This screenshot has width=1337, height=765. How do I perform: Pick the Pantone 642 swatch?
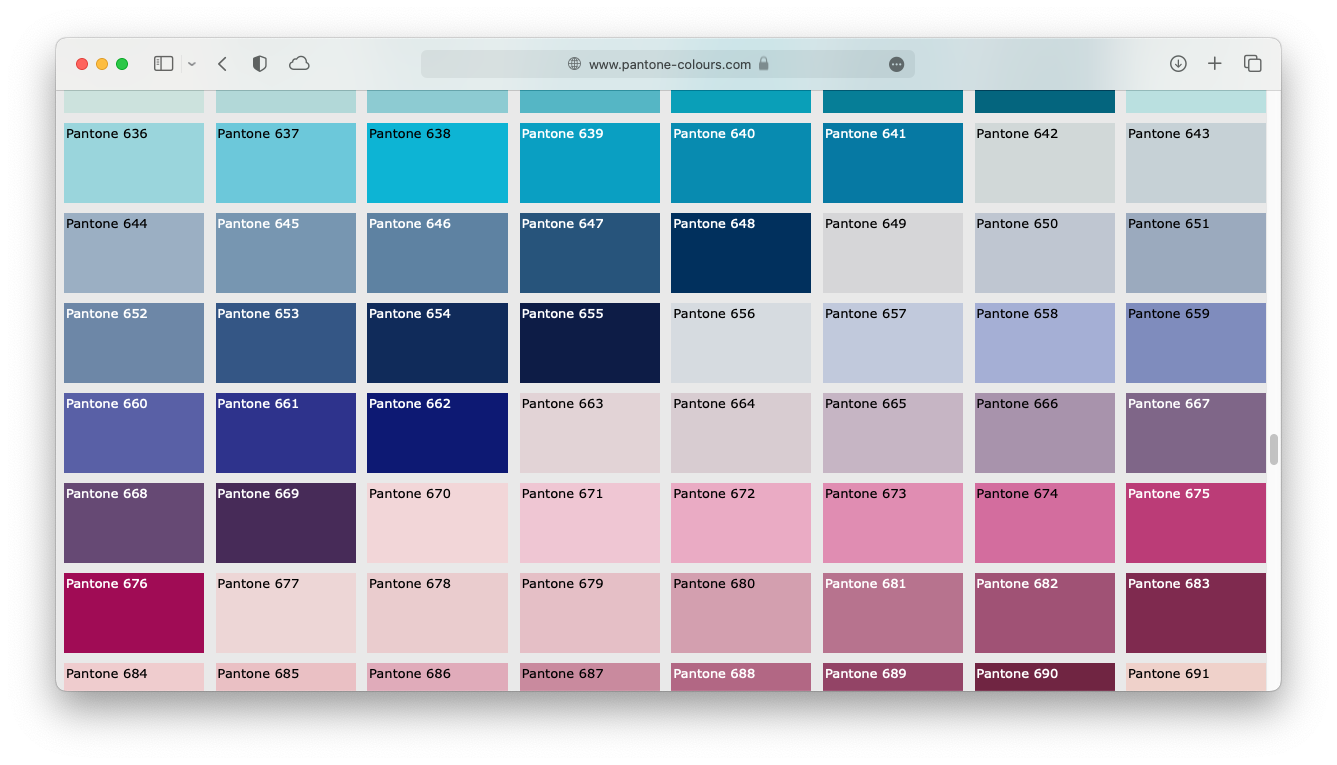(1045, 163)
